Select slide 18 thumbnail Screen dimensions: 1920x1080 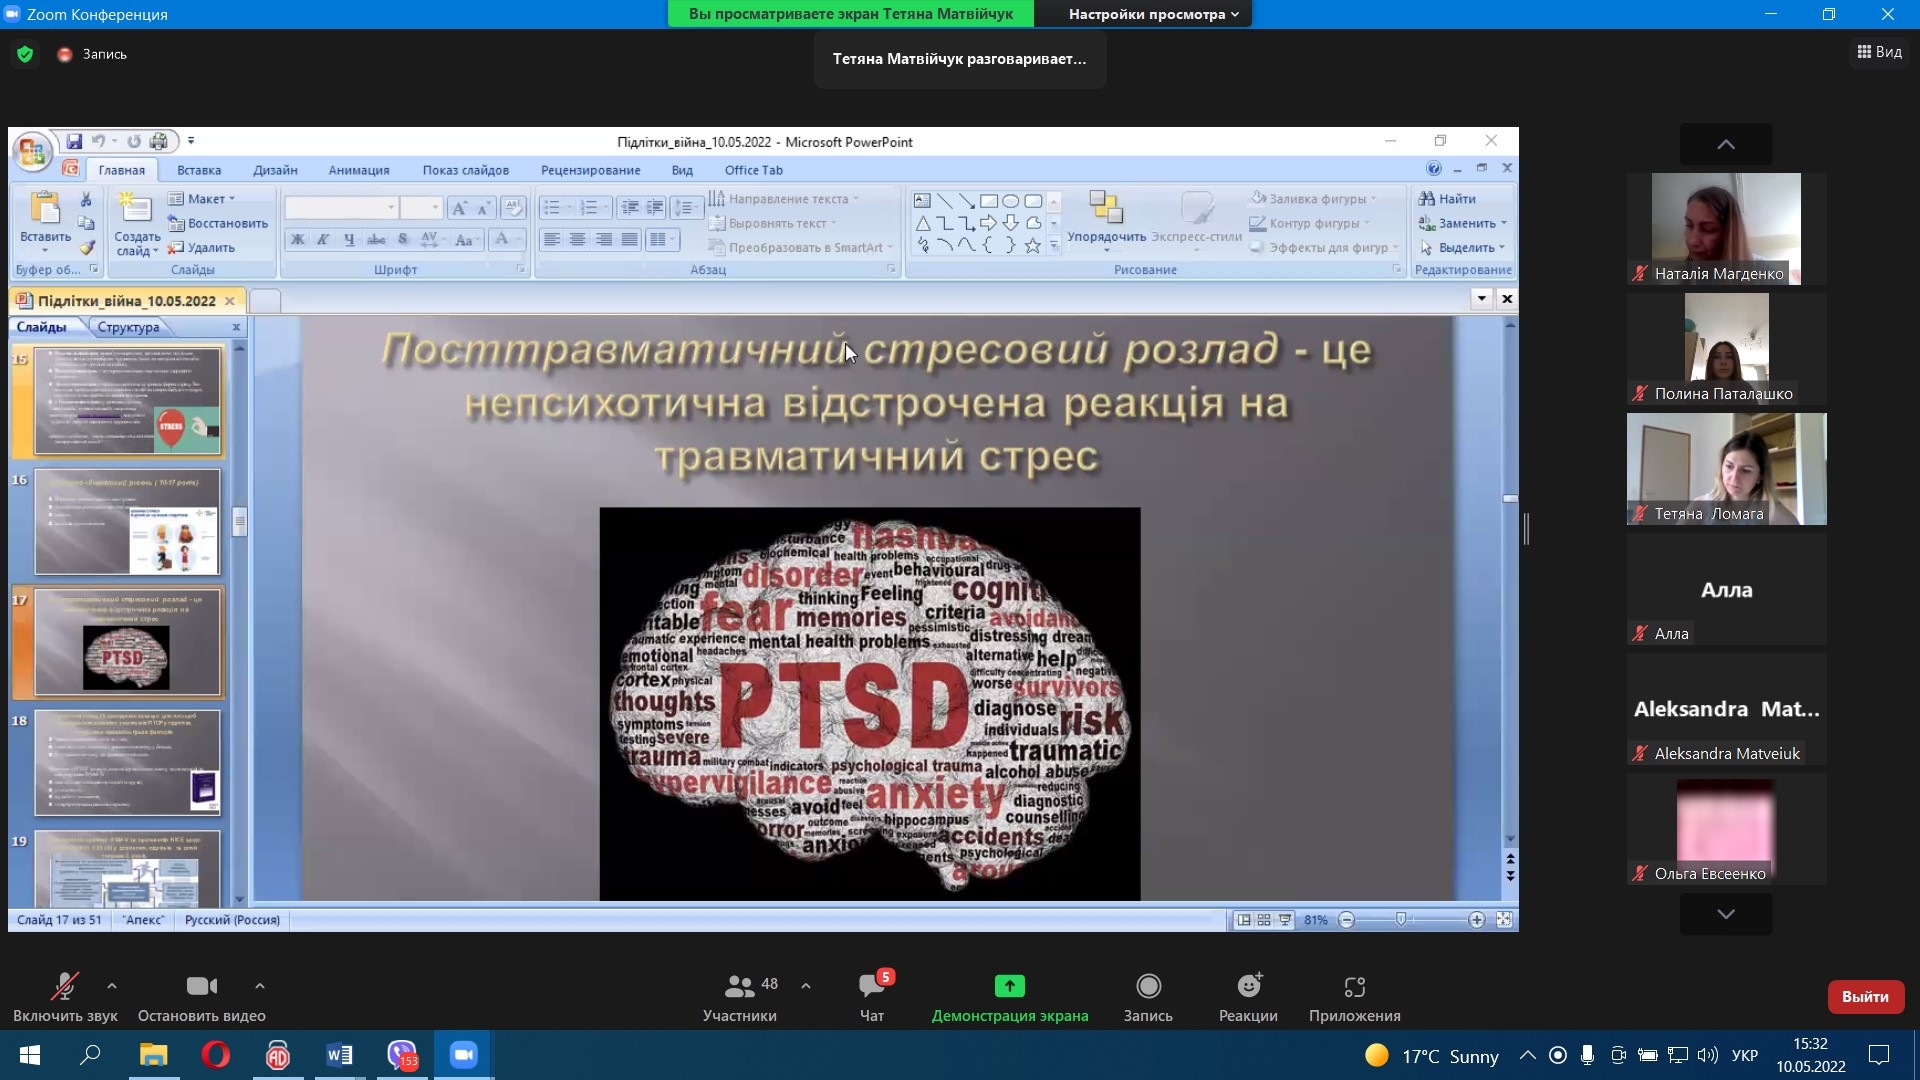pyautogui.click(x=127, y=763)
